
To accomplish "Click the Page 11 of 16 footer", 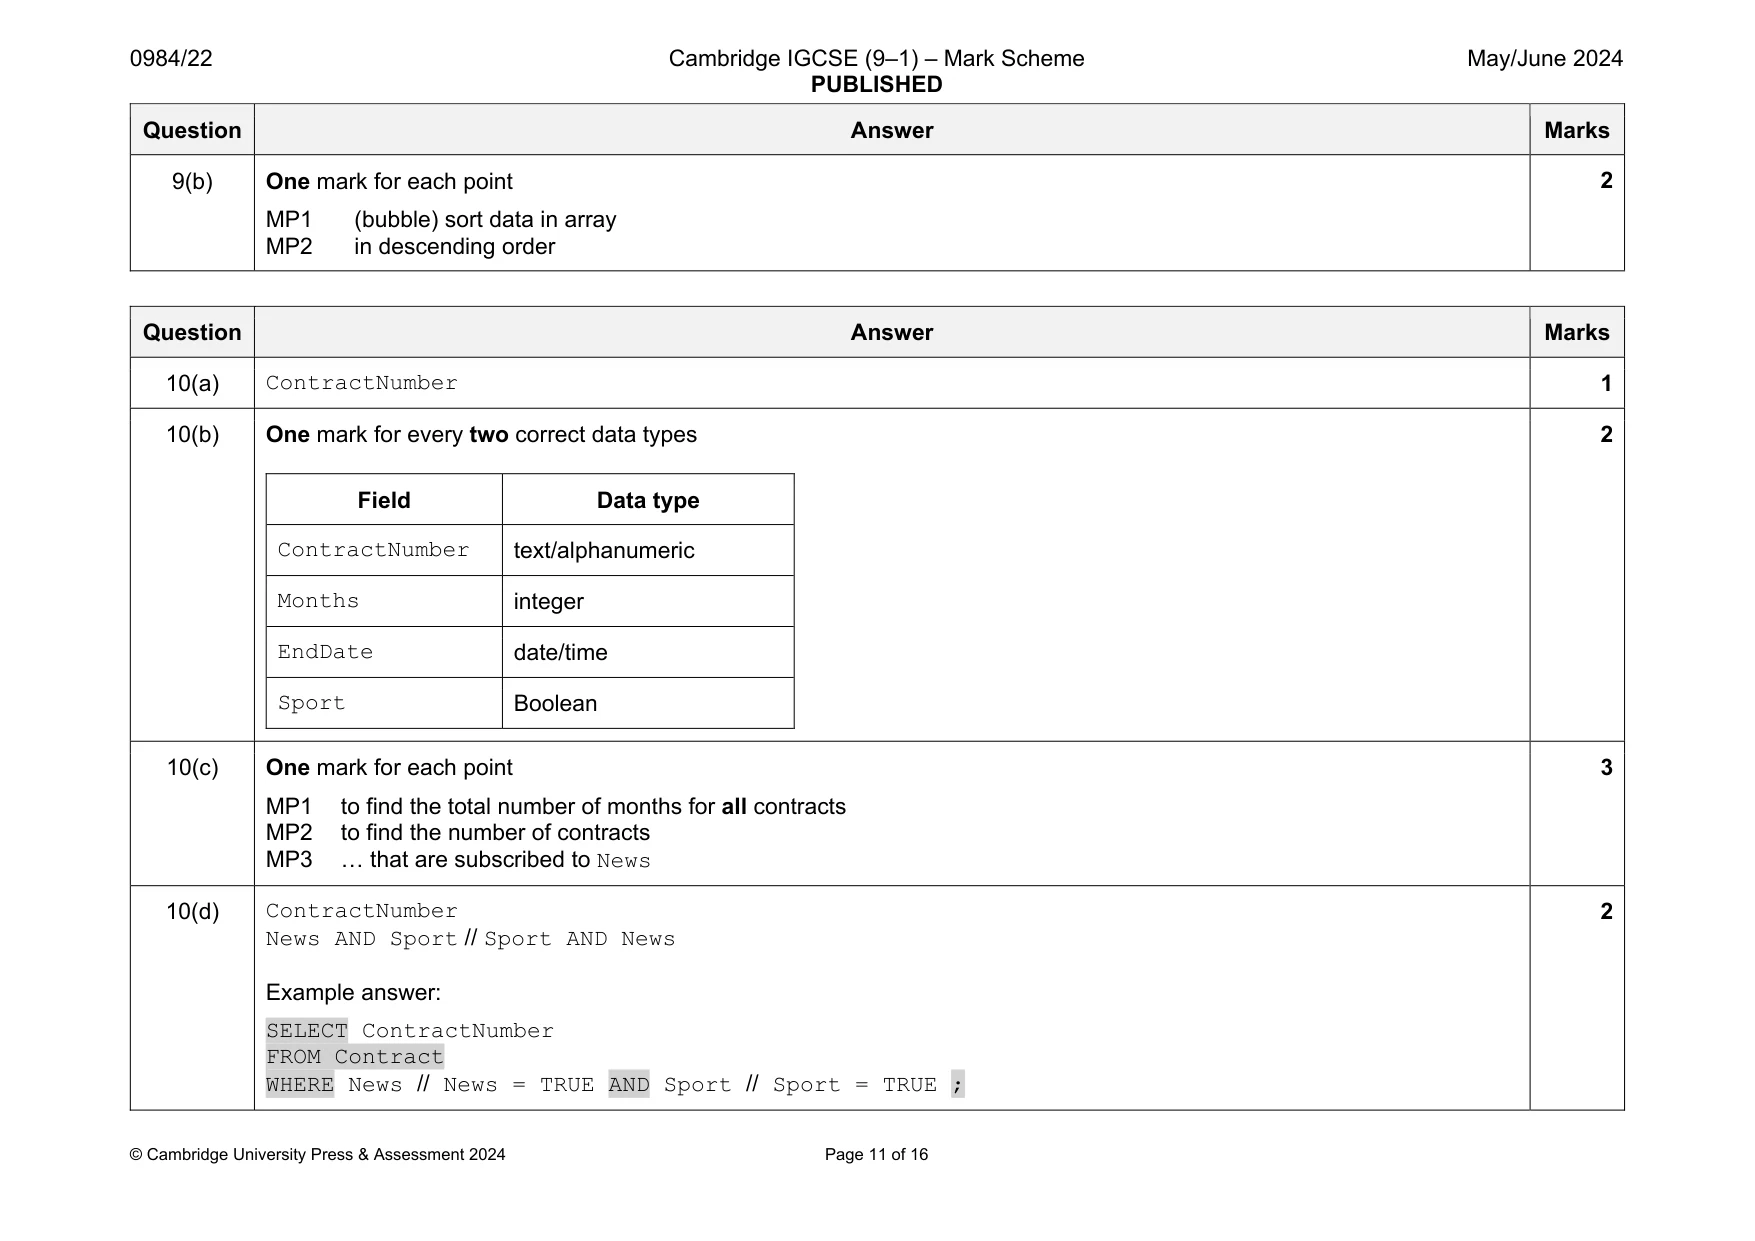I will (x=876, y=1155).
